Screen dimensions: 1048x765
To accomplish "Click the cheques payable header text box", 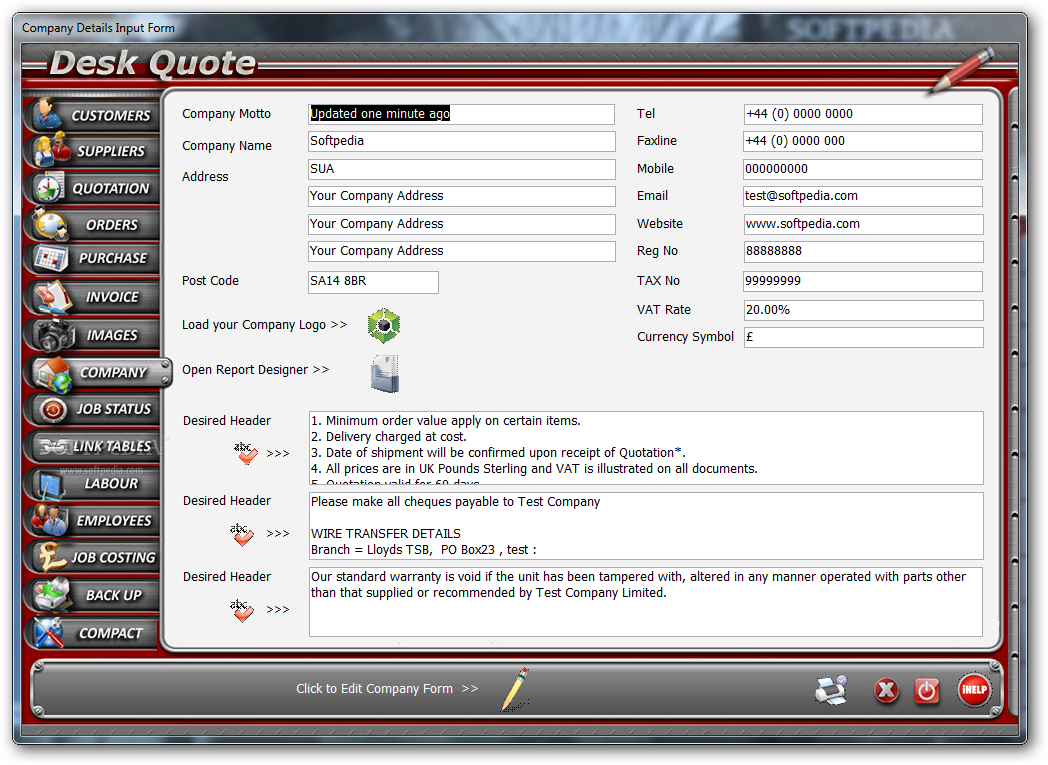I will pos(646,526).
